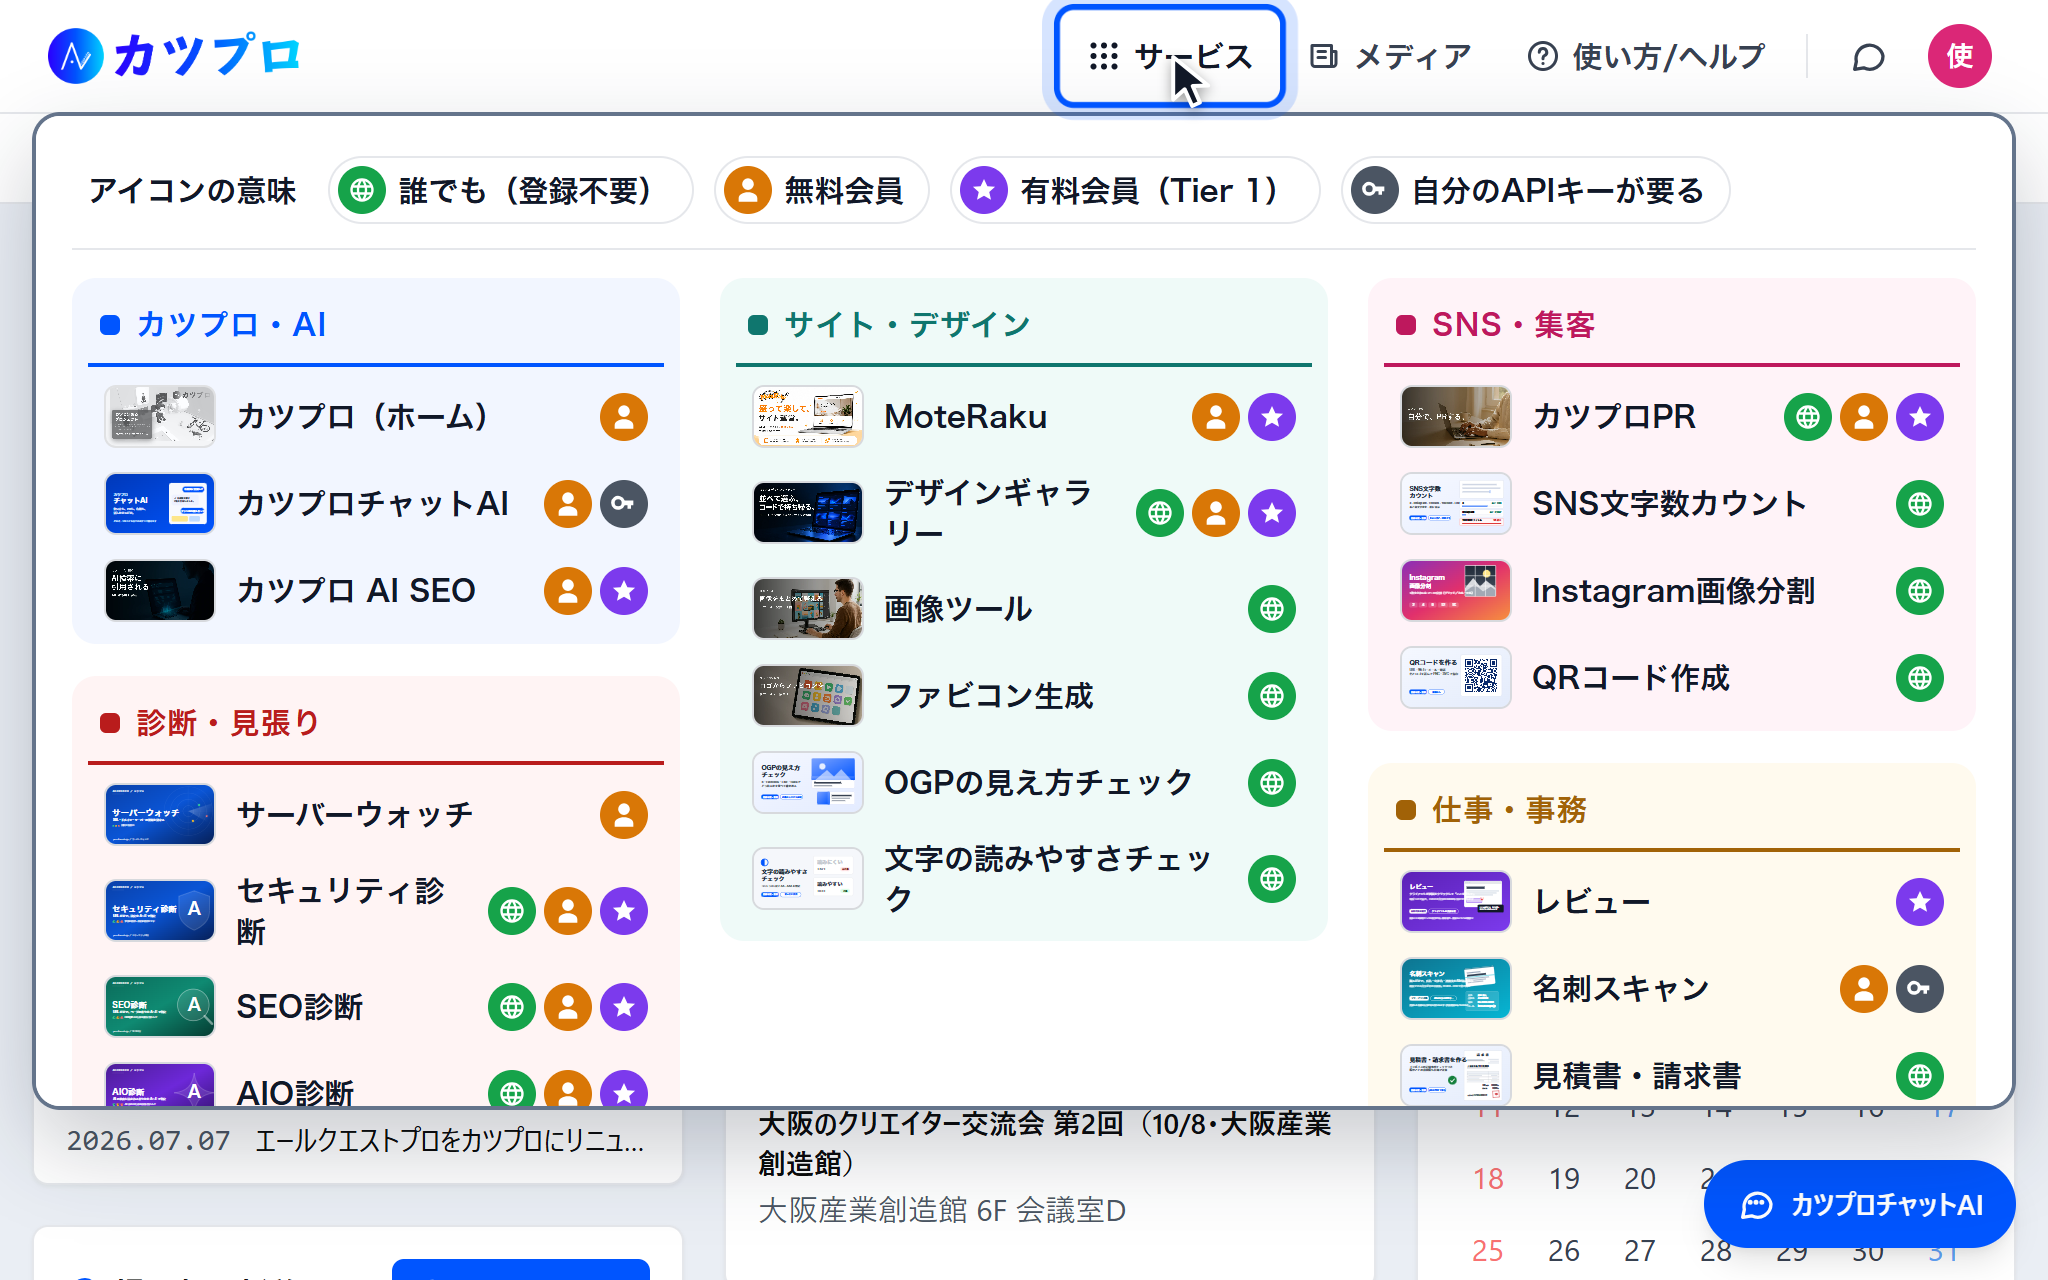Click purple star icon beside カツプロ AI SEO
This screenshot has width=2048, height=1280.
[x=624, y=591]
